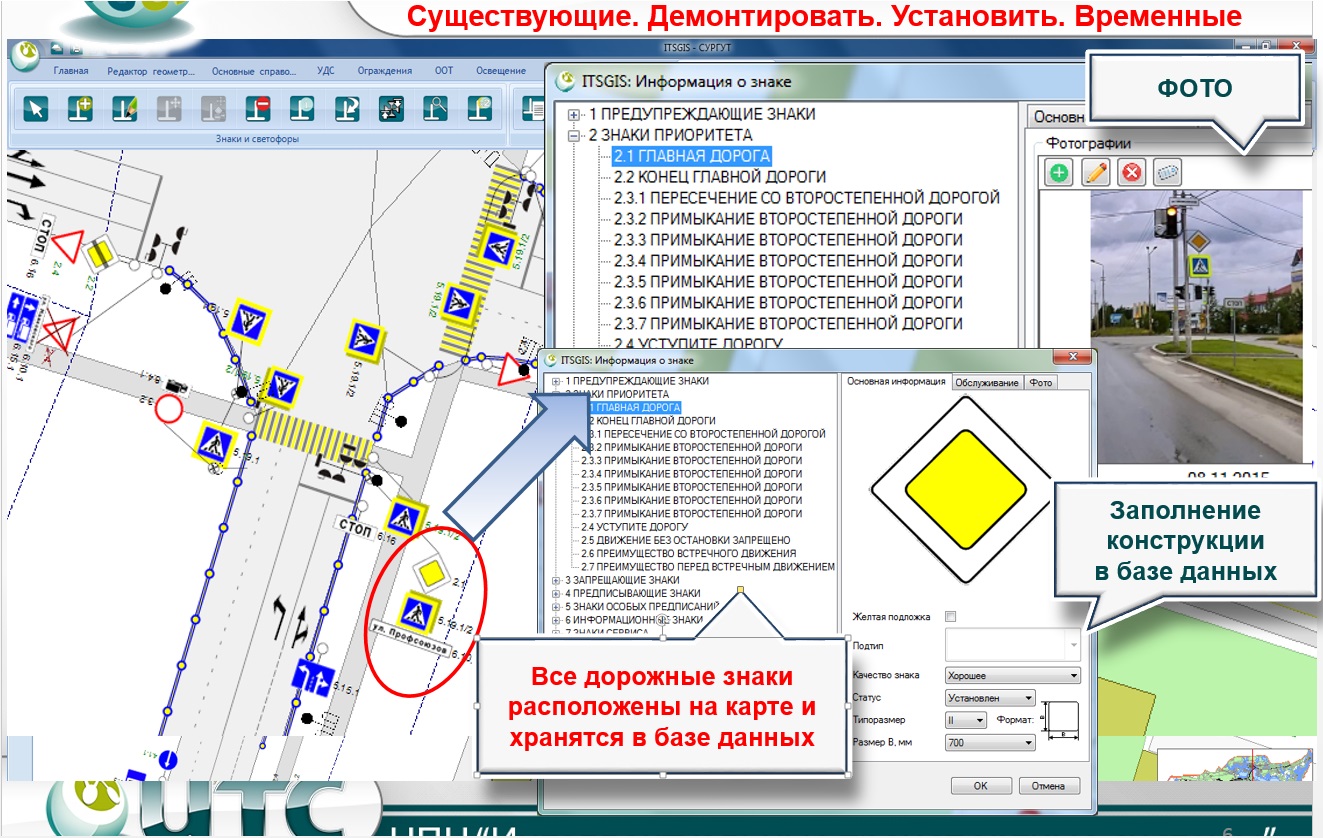This screenshot has width=1323, height=838.
Task: Open the sign info tool with the 'i' badge
Action: coord(303,107)
